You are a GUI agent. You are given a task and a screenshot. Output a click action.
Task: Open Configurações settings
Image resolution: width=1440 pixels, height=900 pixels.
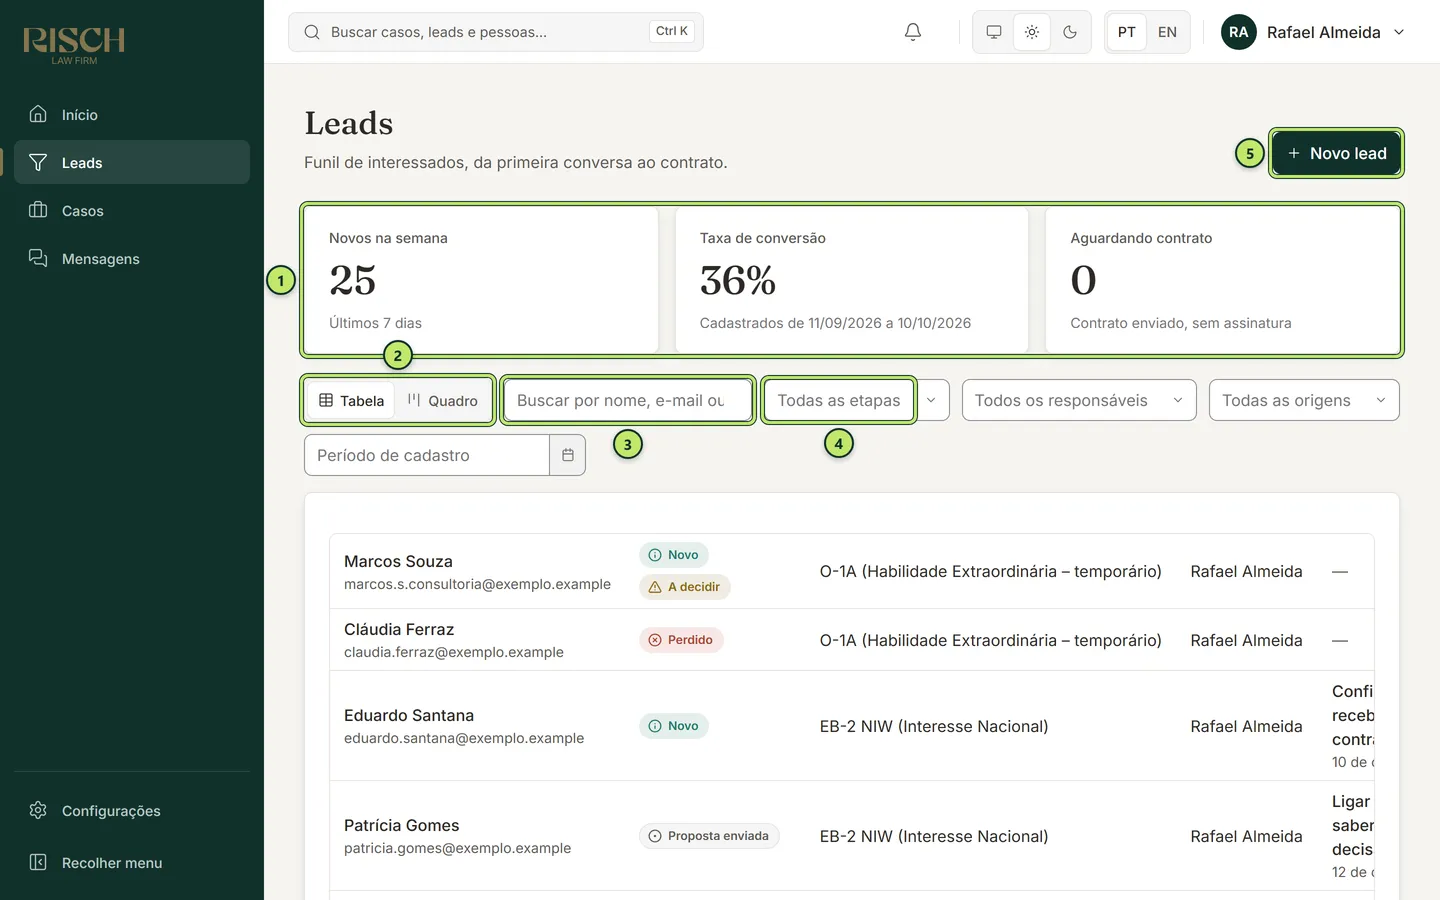point(132,811)
